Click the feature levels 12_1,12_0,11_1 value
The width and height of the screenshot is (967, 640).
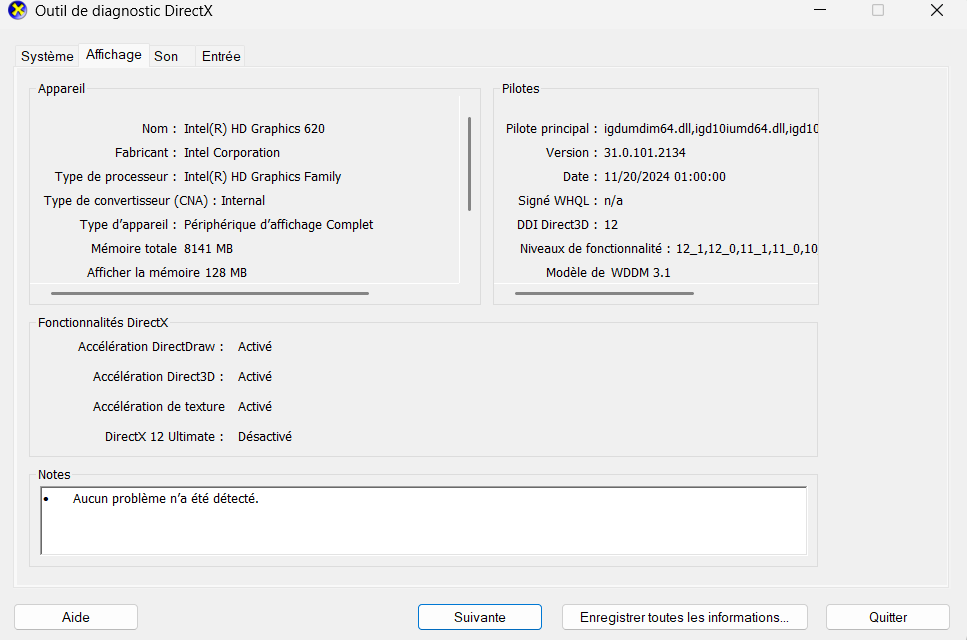pos(746,249)
